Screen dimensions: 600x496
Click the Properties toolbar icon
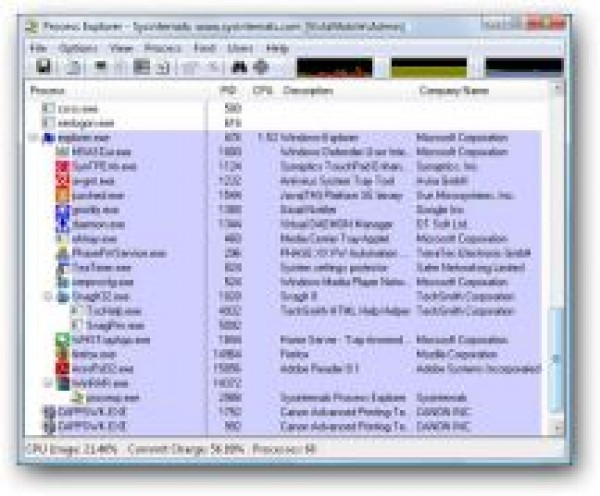coord(190,68)
